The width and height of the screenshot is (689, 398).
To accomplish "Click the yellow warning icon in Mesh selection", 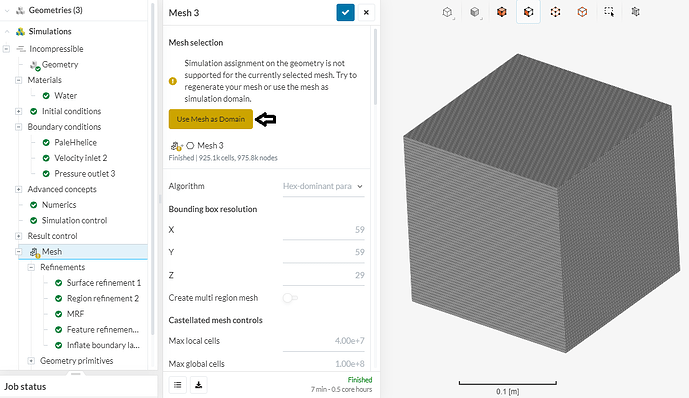I will (x=173, y=81).
